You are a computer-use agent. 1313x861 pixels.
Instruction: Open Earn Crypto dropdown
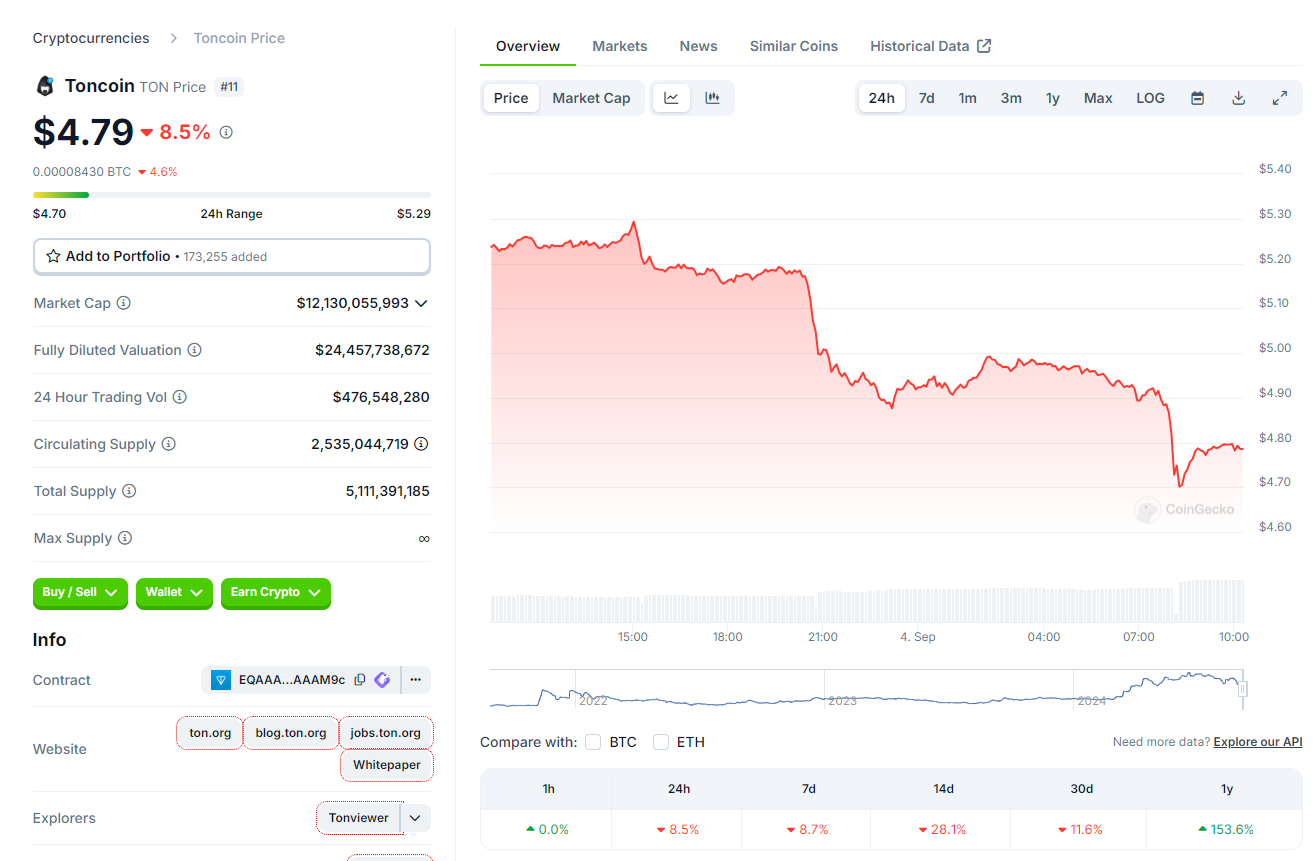(276, 593)
